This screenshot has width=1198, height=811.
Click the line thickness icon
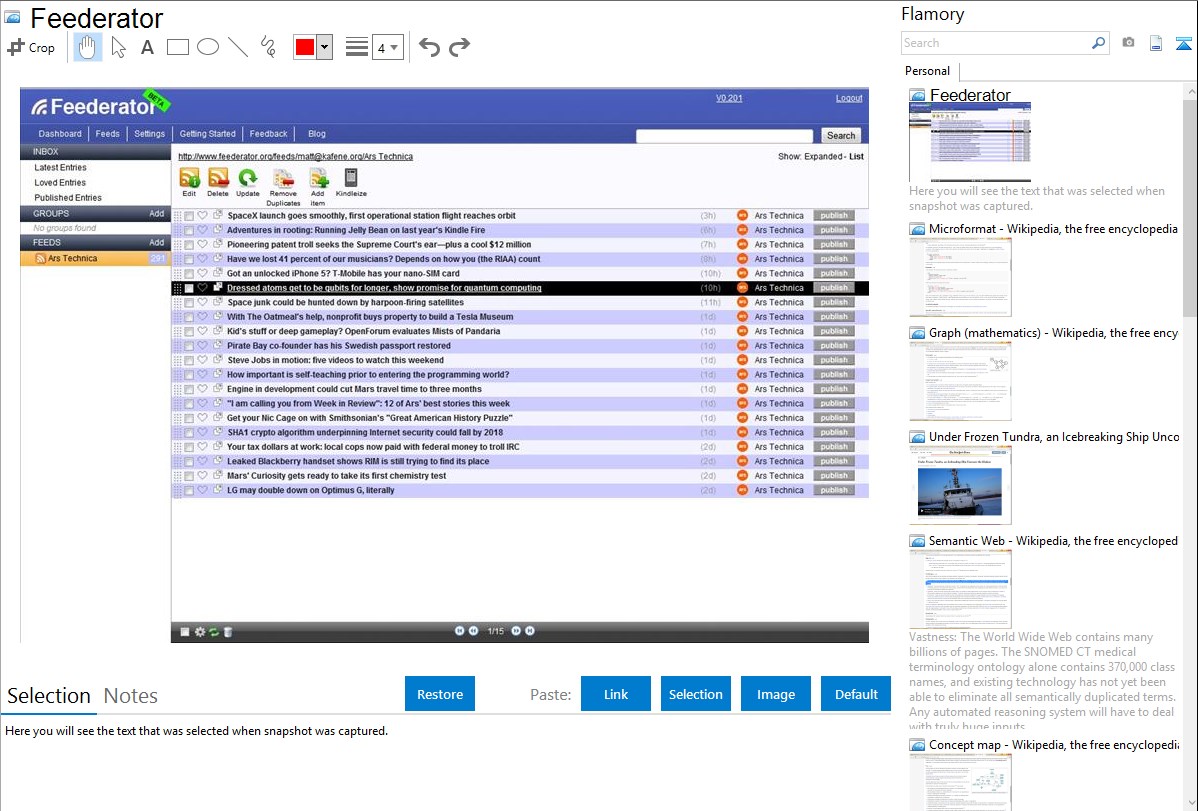(x=356, y=47)
